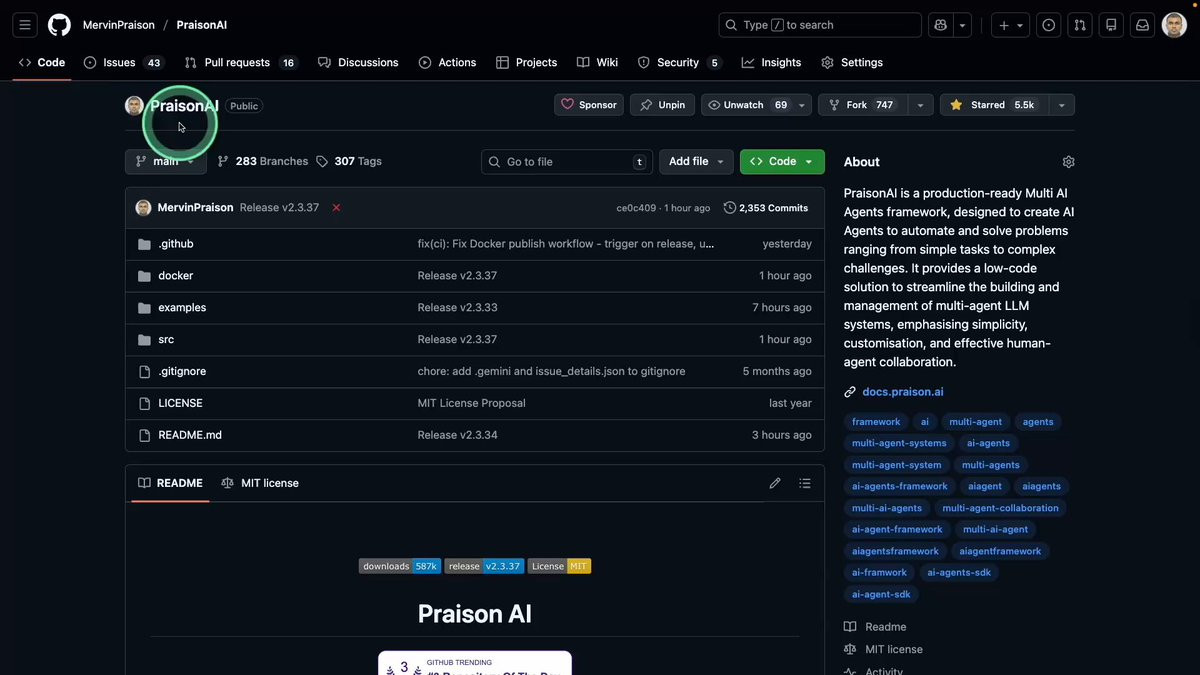Screen dimensions: 1200x675
Task: Go to the Security tab
Action: tap(679, 62)
